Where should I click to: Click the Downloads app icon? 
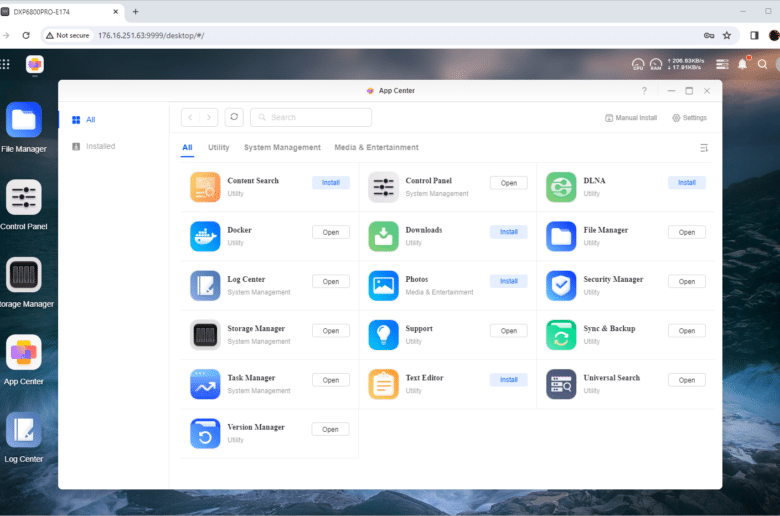point(384,236)
